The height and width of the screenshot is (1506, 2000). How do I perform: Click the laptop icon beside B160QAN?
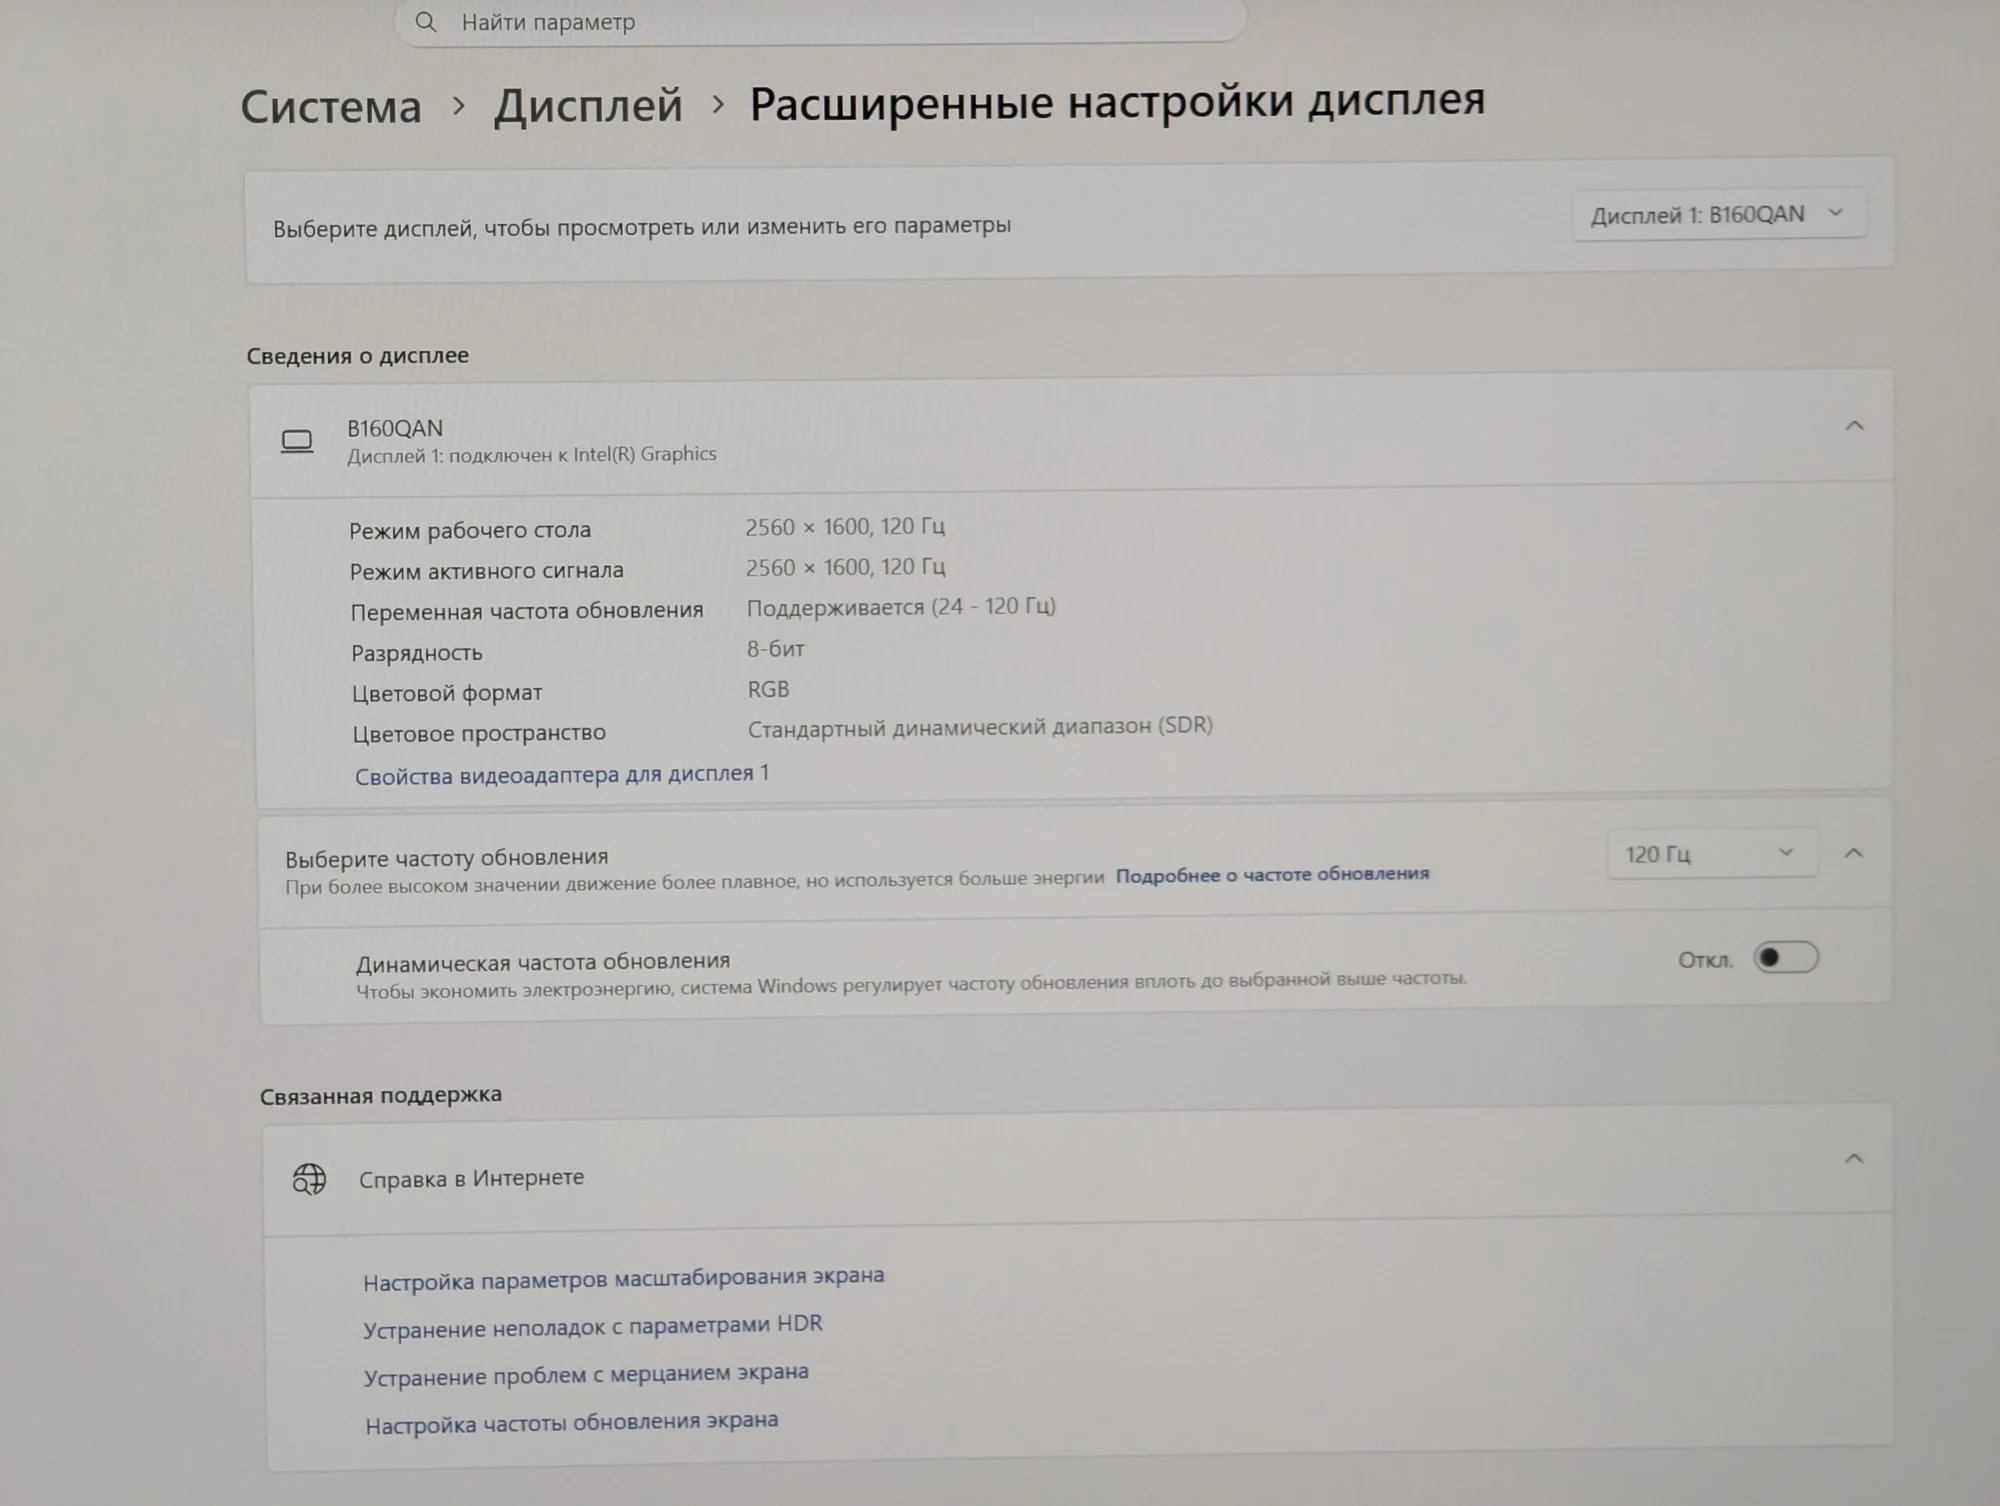click(297, 441)
